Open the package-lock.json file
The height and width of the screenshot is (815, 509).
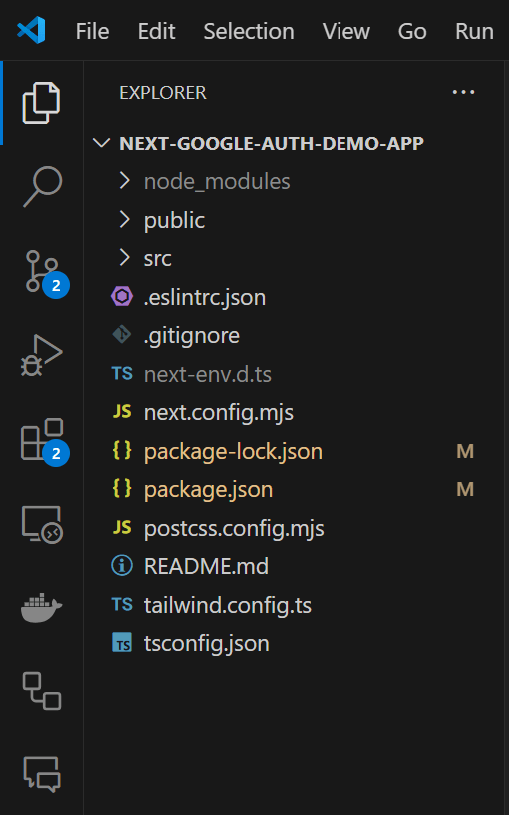click(x=233, y=451)
